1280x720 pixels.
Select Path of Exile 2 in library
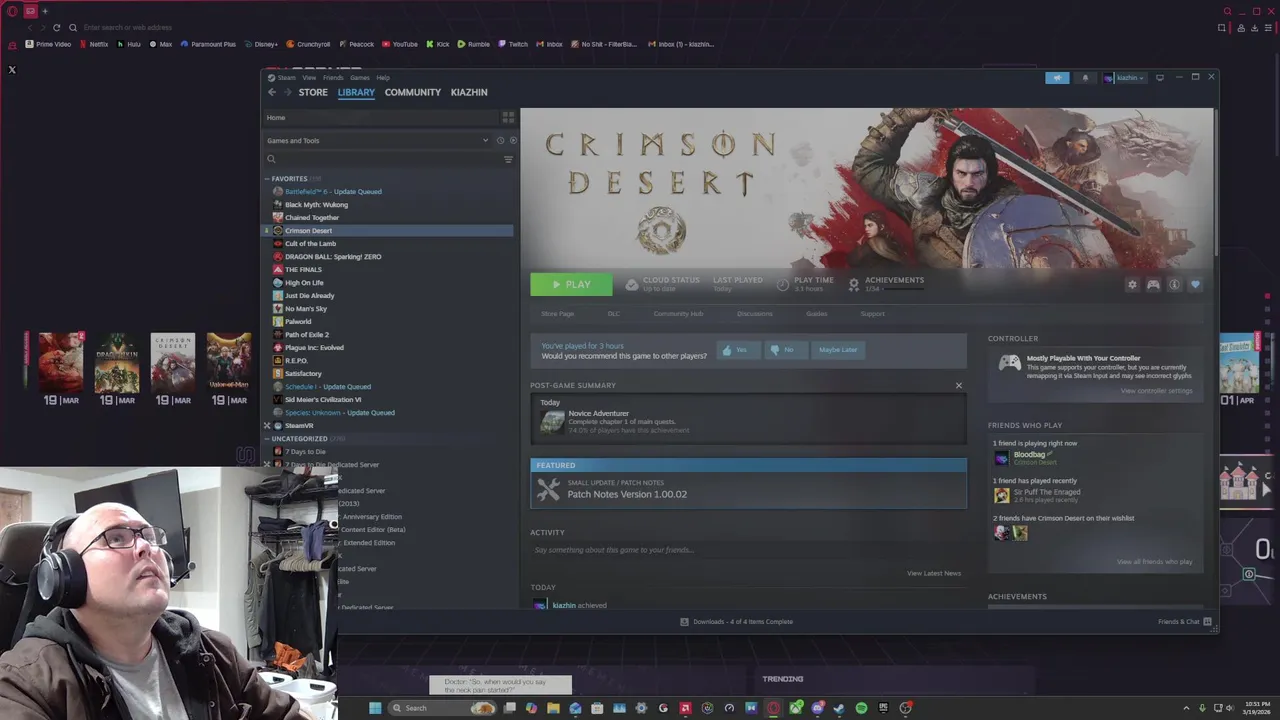307,334
